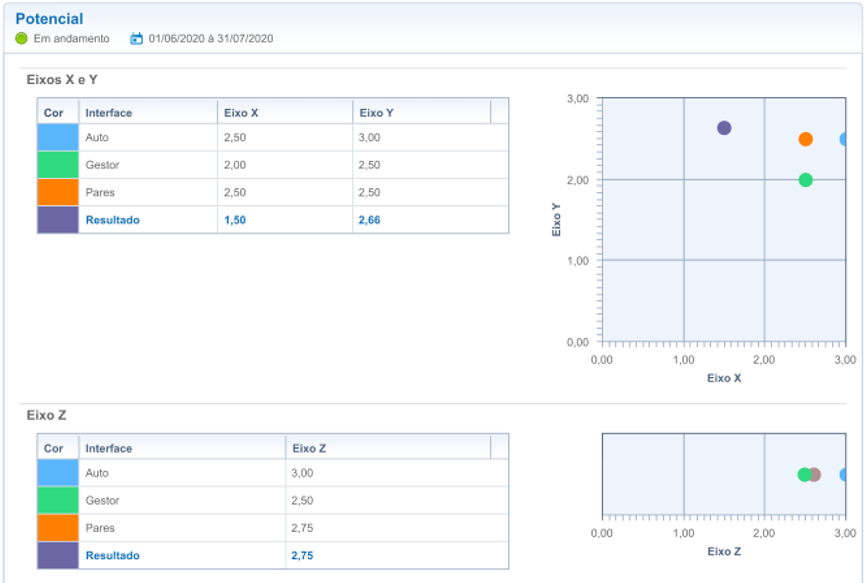
Task: Select the purple Resultado point in the X-Y chart
Action: coord(724,128)
